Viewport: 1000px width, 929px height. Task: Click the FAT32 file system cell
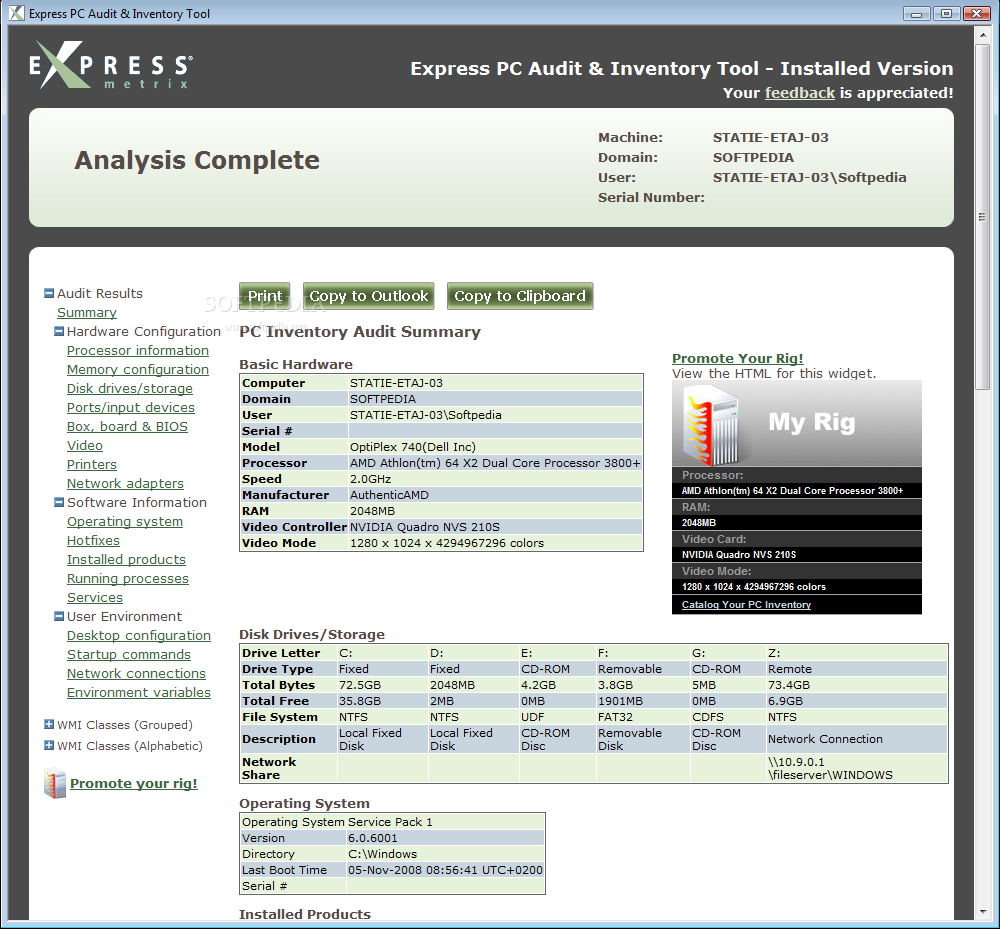pos(643,717)
